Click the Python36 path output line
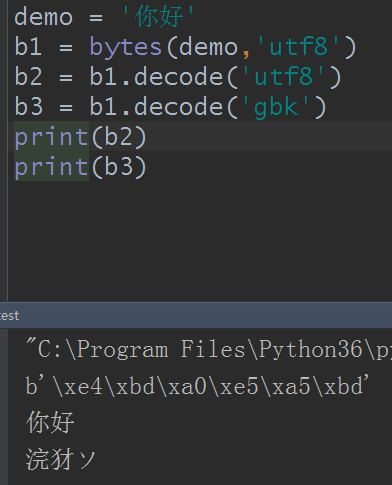The width and height of the screenshot is (392, 485). click(x=209, y=349)
